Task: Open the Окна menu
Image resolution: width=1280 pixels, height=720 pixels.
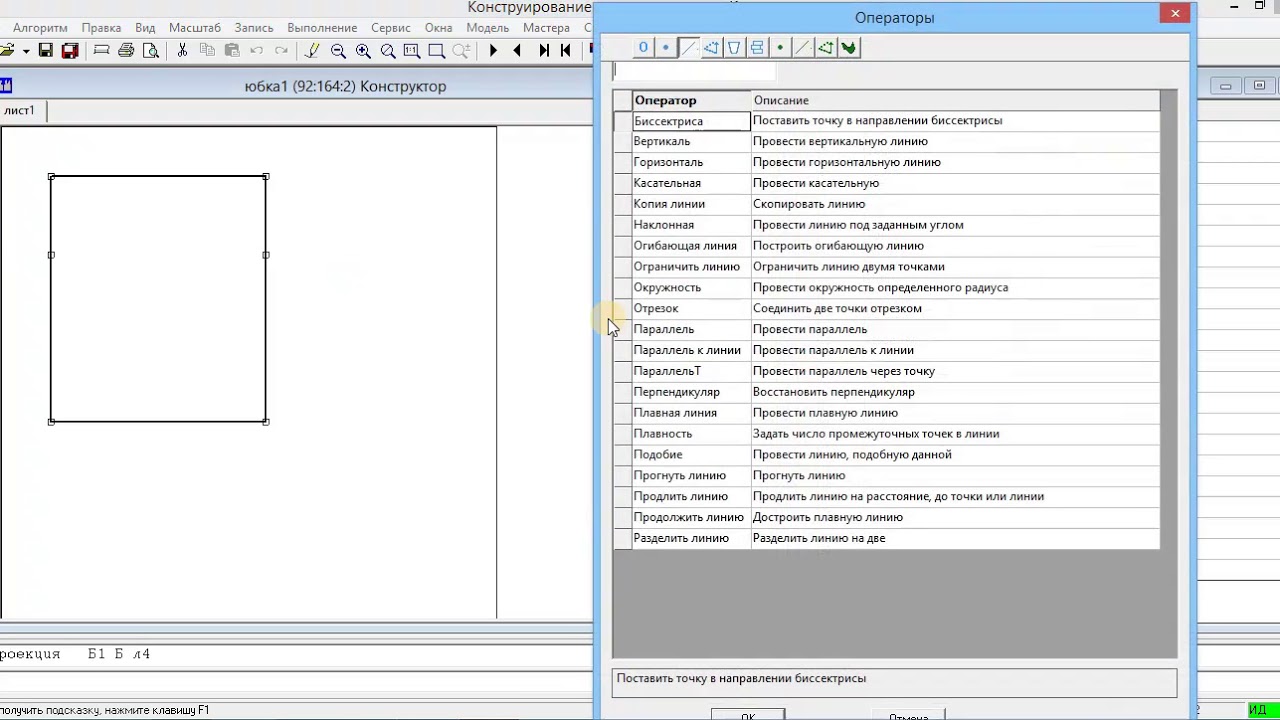Action: click(438, 28)
